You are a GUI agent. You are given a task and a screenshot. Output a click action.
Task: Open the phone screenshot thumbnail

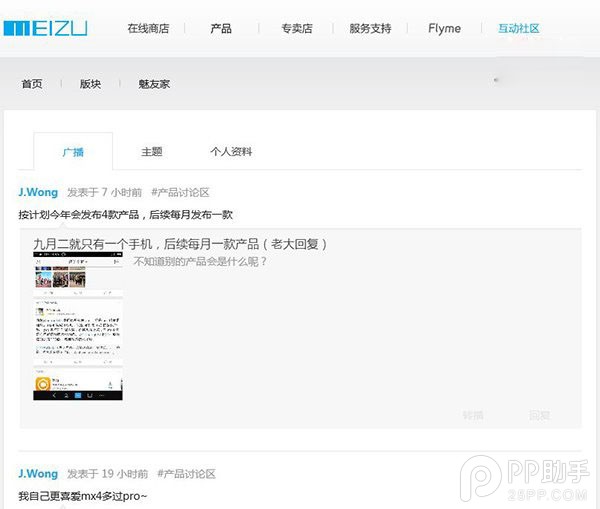(78, 326)
